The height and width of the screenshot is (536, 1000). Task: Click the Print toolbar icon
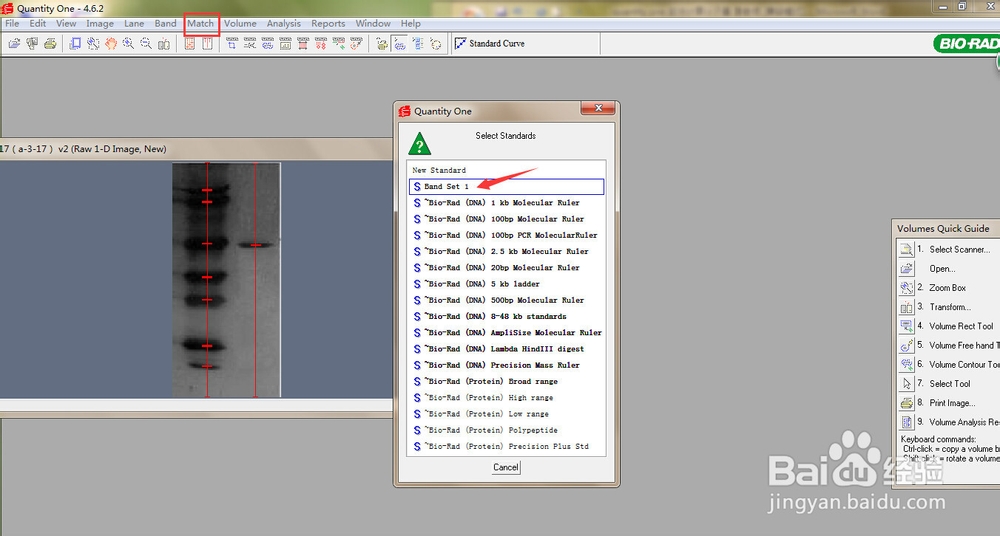click(50, 43)
